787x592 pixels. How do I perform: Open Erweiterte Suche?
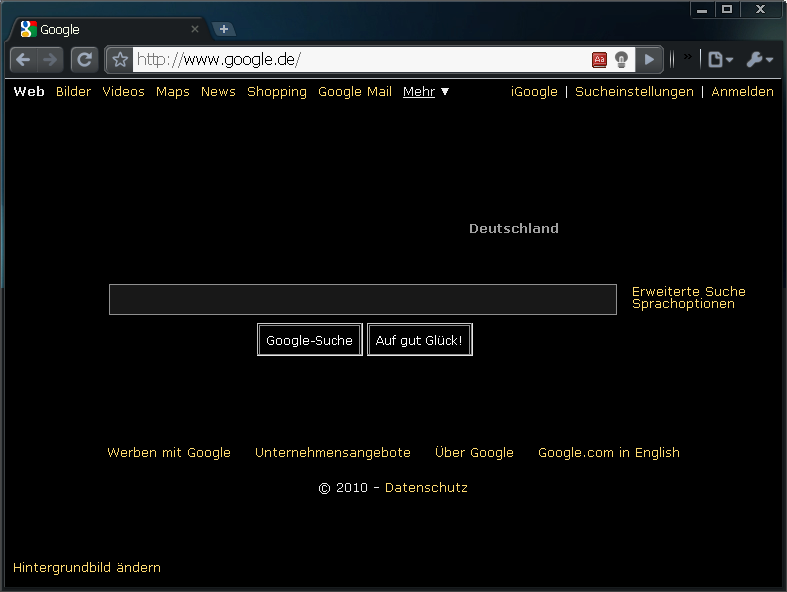(689, 291)
